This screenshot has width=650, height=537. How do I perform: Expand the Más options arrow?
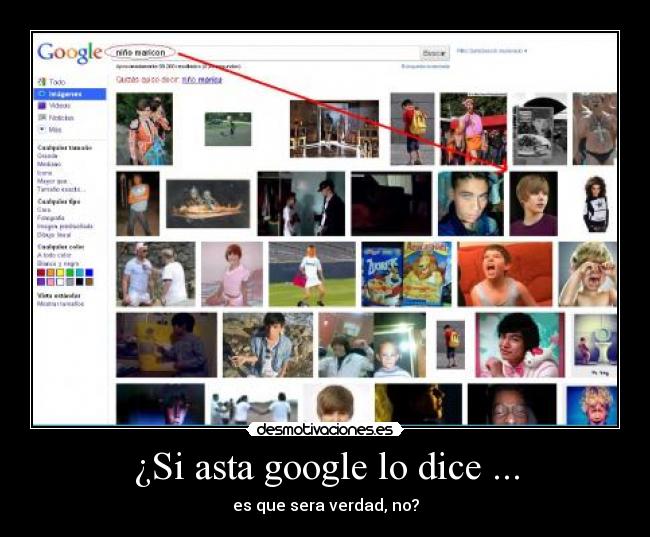[x=41, y=129]
